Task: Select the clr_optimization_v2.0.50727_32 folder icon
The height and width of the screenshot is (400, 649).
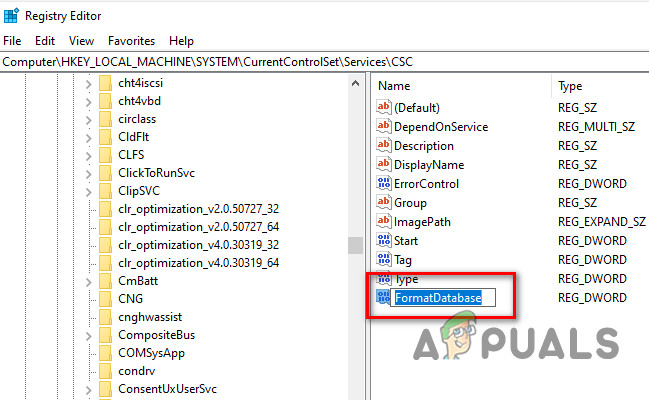Action: click(x=105, y=209)
